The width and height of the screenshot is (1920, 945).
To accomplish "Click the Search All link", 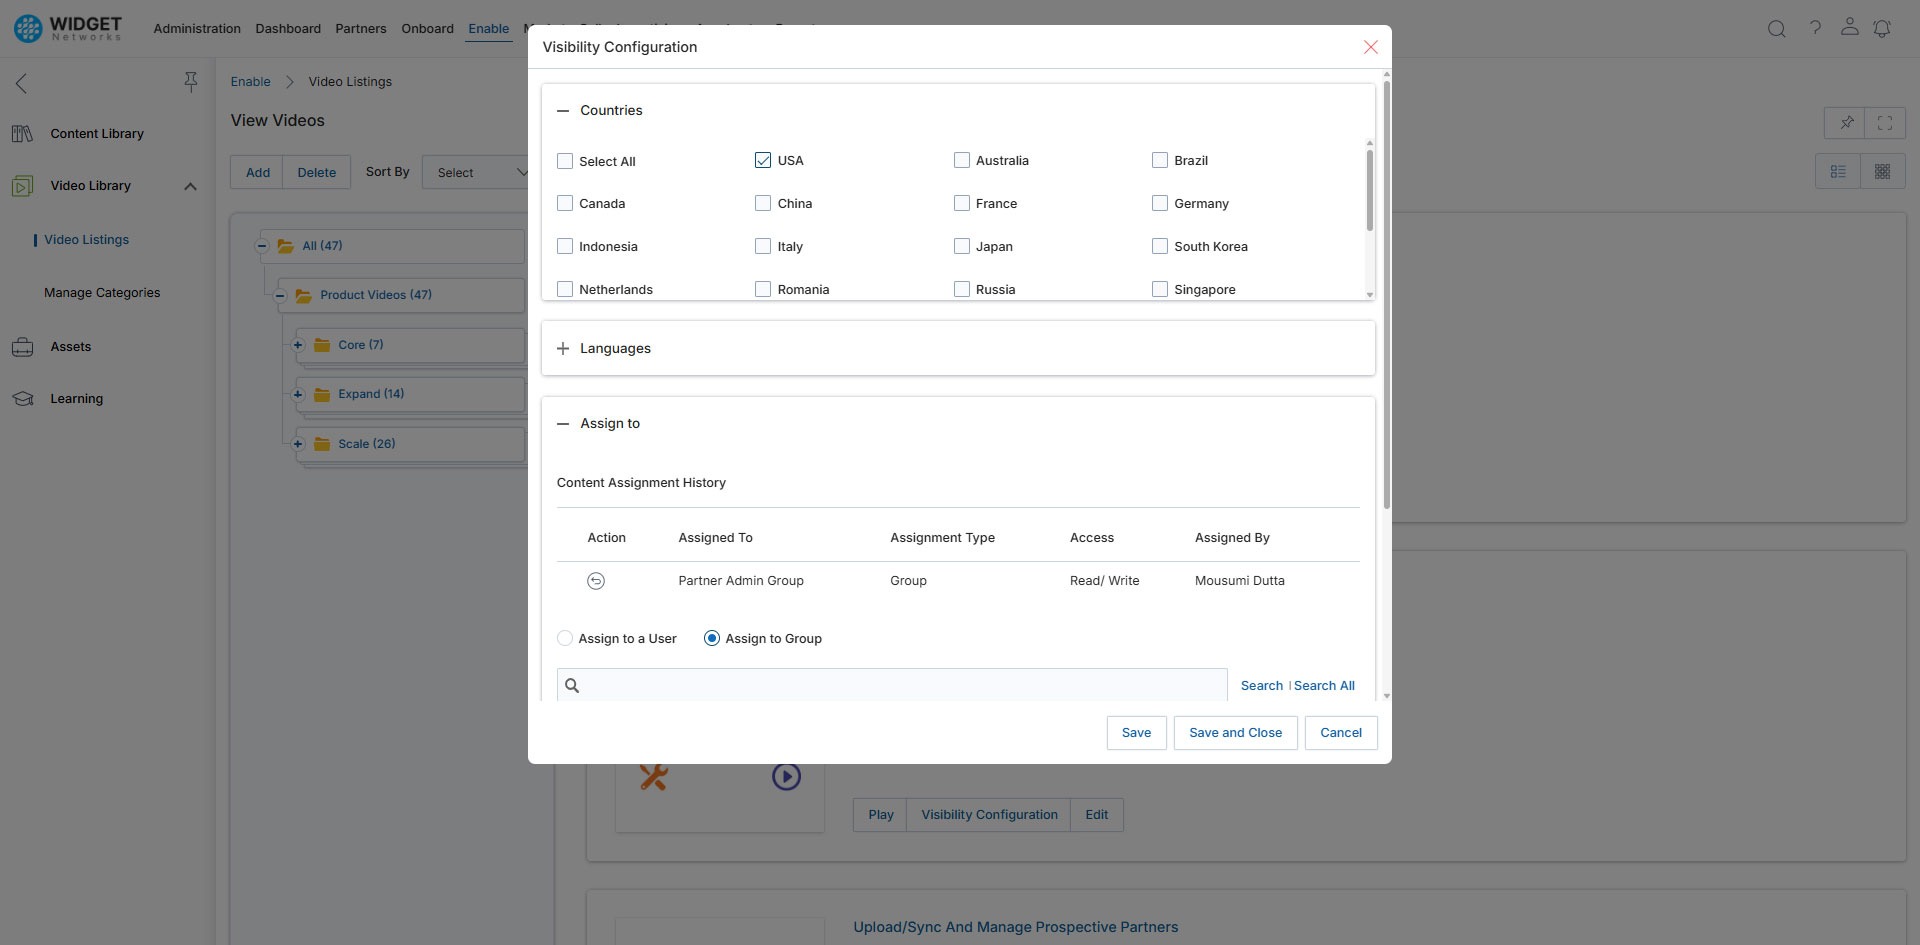I will click(x=1324, y=685).
